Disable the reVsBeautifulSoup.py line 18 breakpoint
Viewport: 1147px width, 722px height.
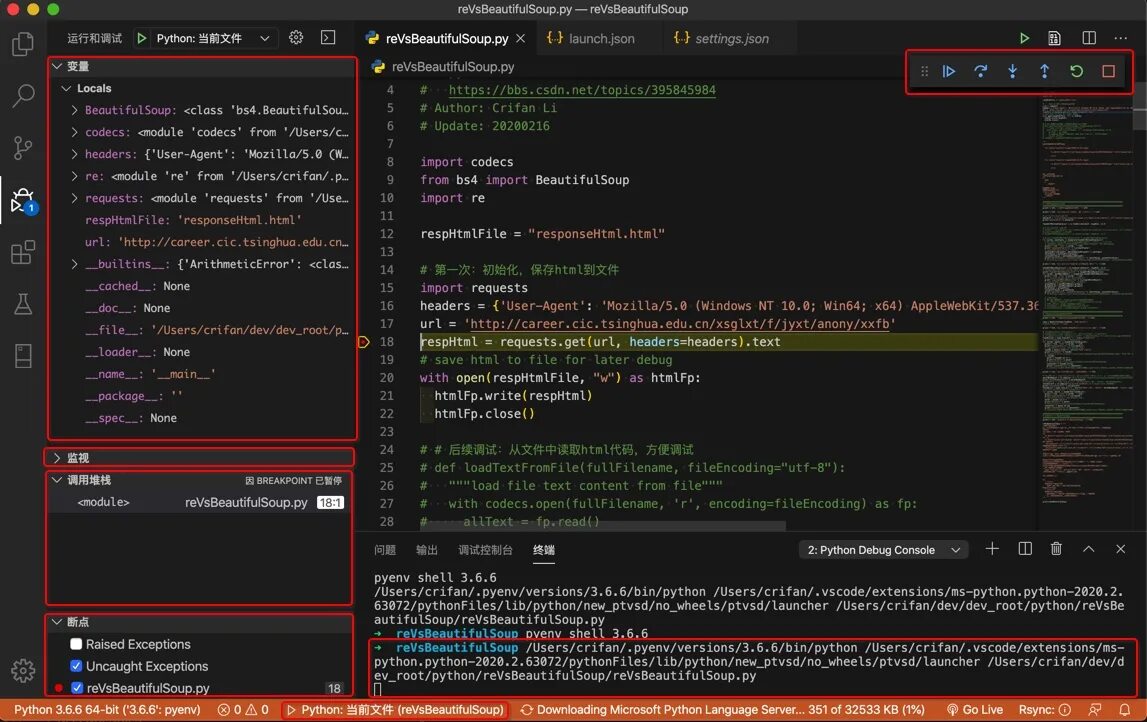(x=77, y=688)
